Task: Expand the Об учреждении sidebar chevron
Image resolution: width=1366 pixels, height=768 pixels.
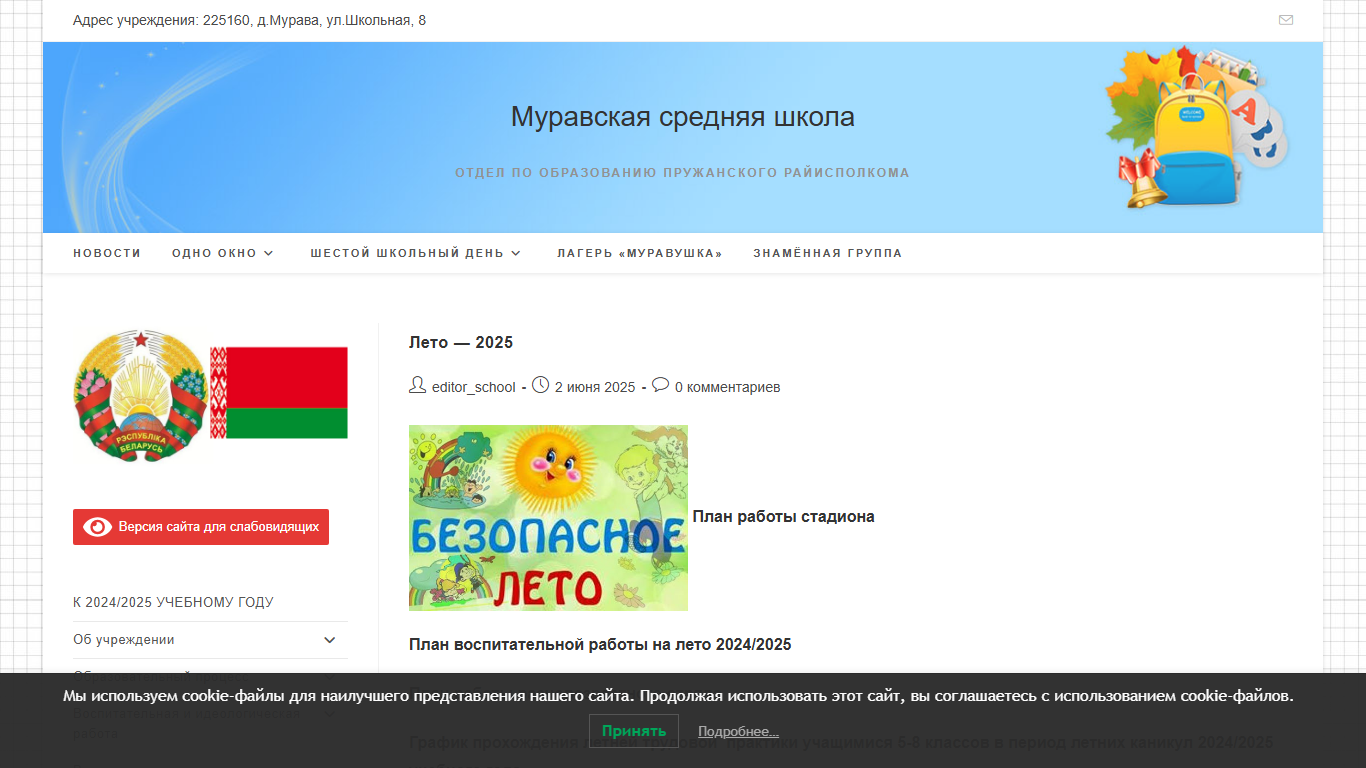Action: point(330,640)
